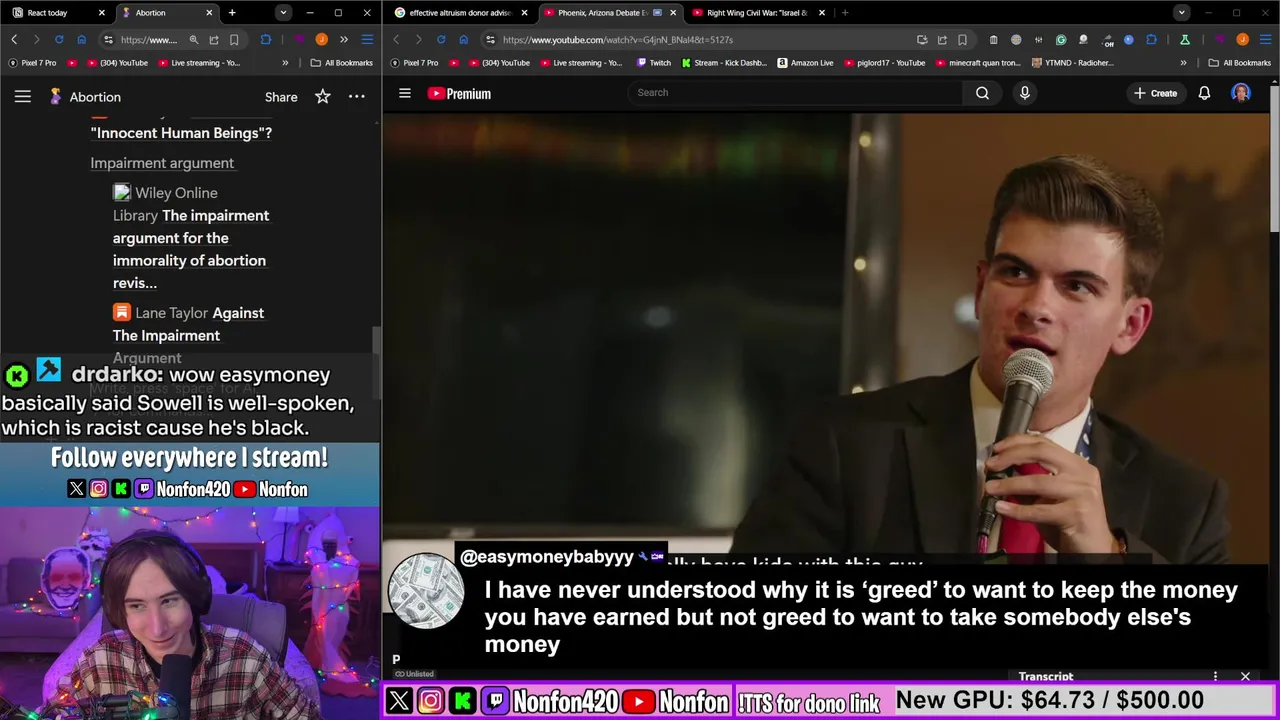Screen dimensions: 1280x720
Task: Open the tab search dropdown in left browser
Action: 283,13
